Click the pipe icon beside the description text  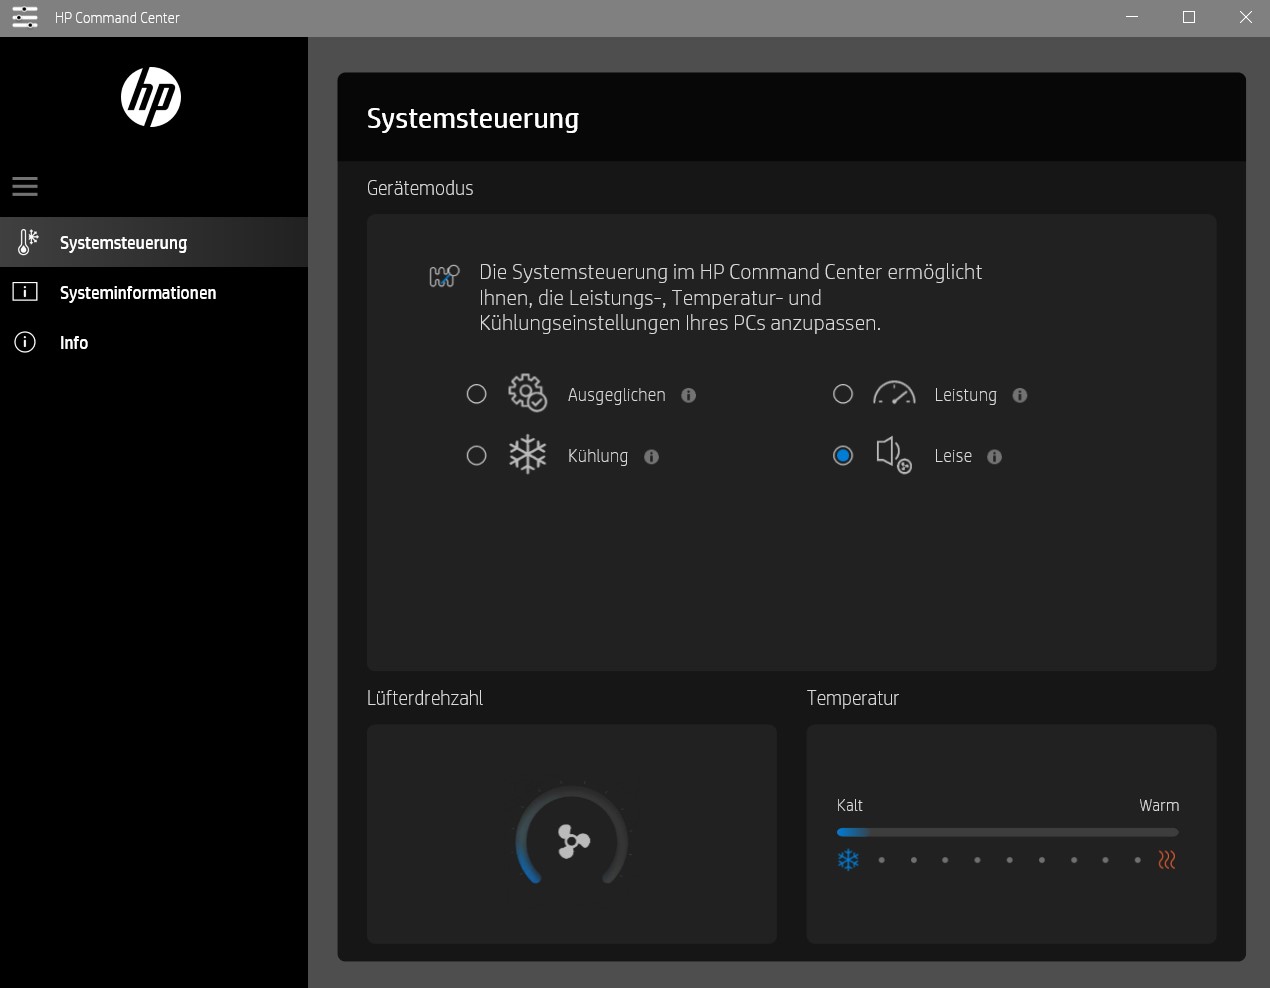coord(444,276)
